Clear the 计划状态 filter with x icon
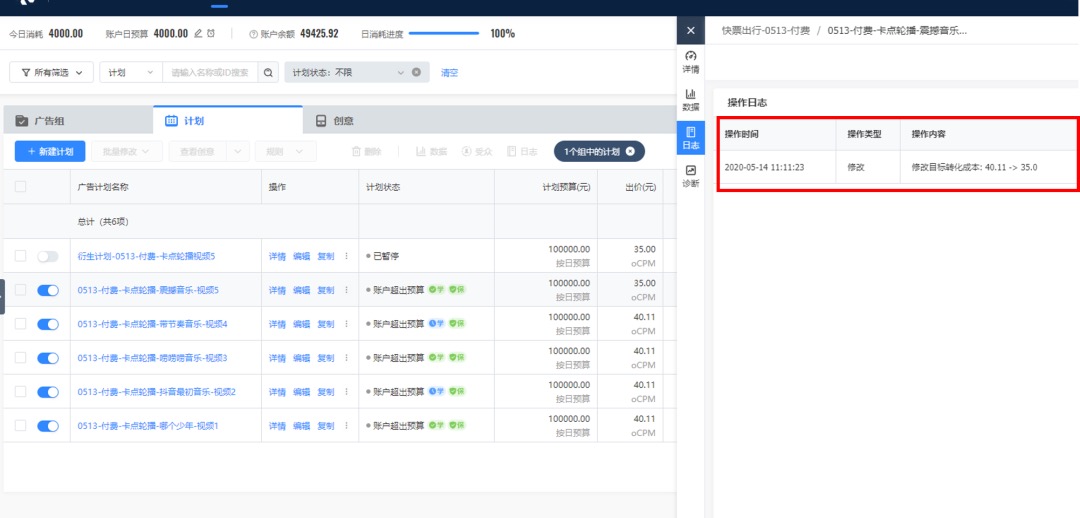Viewport: 1080px width, 518px height. 416,72
